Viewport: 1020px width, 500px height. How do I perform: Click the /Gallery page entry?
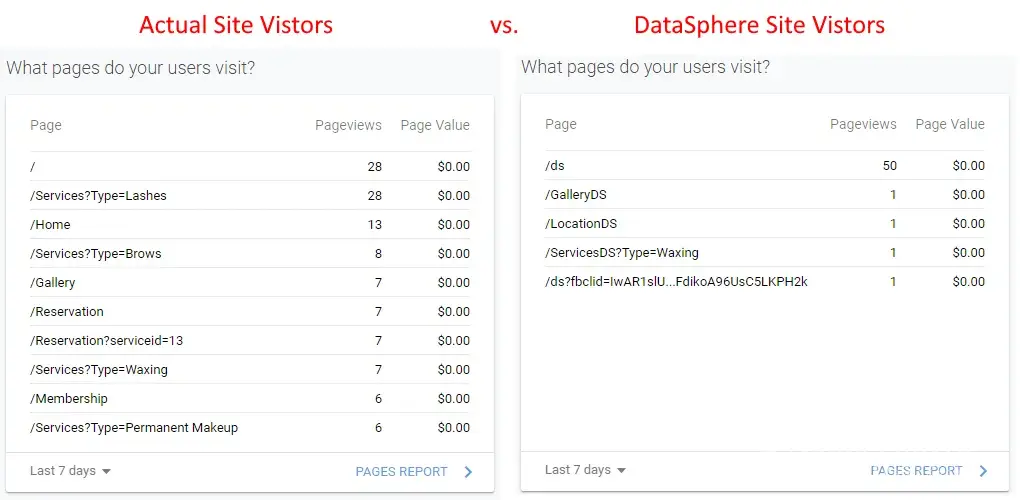(53, 282)
